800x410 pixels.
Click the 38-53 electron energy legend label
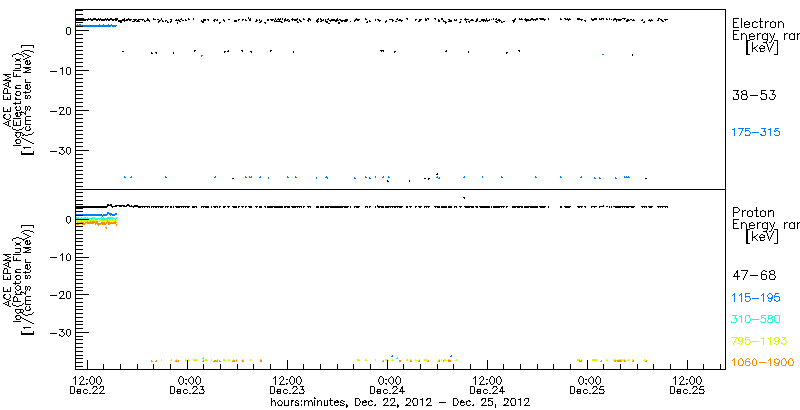click(754, 95)
